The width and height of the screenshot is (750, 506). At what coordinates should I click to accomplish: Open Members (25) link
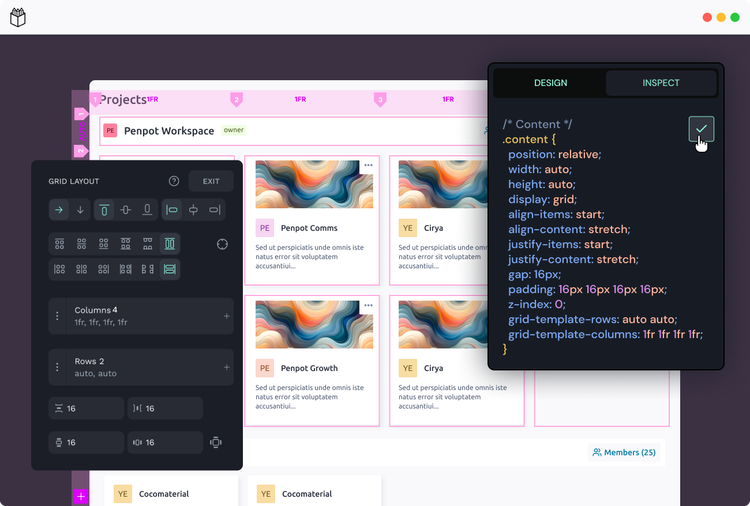(624, 452)
